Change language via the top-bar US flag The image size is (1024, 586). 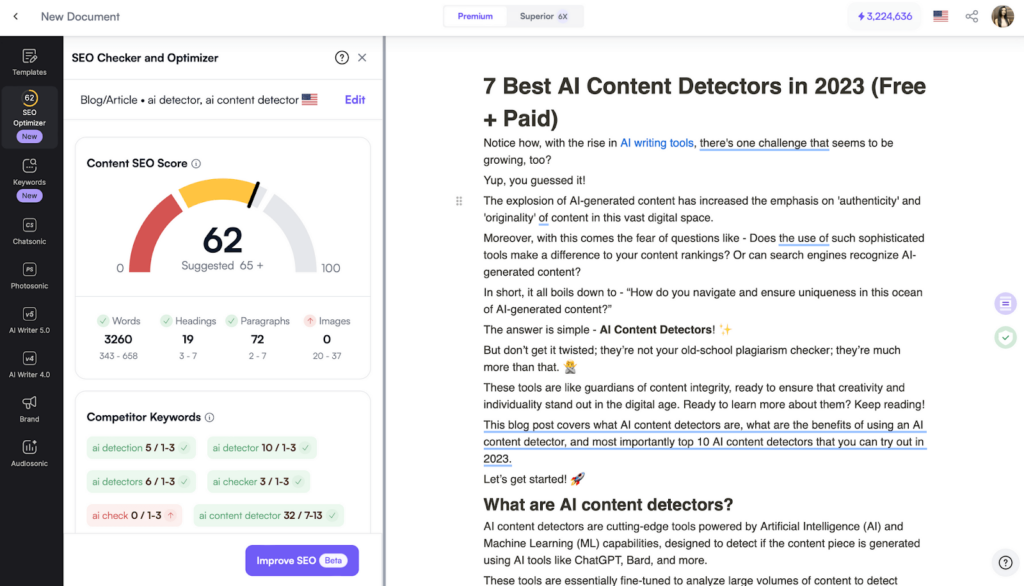(x=940, y=16)
